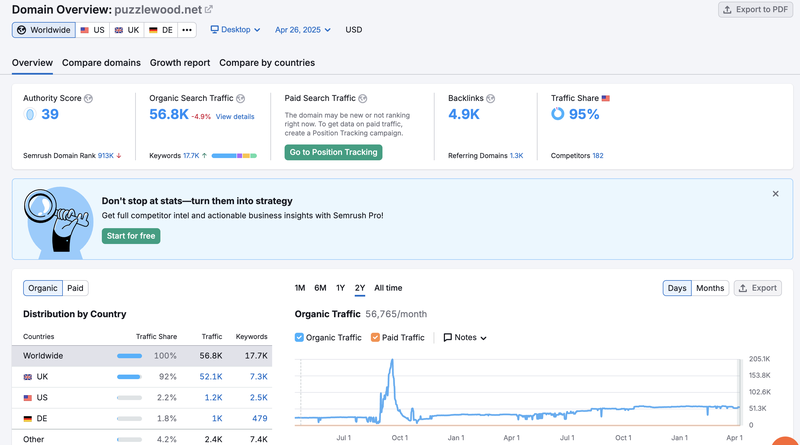Viewport: 800px width, 445px height.
Task: Click the UK keywords value 7.3K
Action: coord(259,377)
